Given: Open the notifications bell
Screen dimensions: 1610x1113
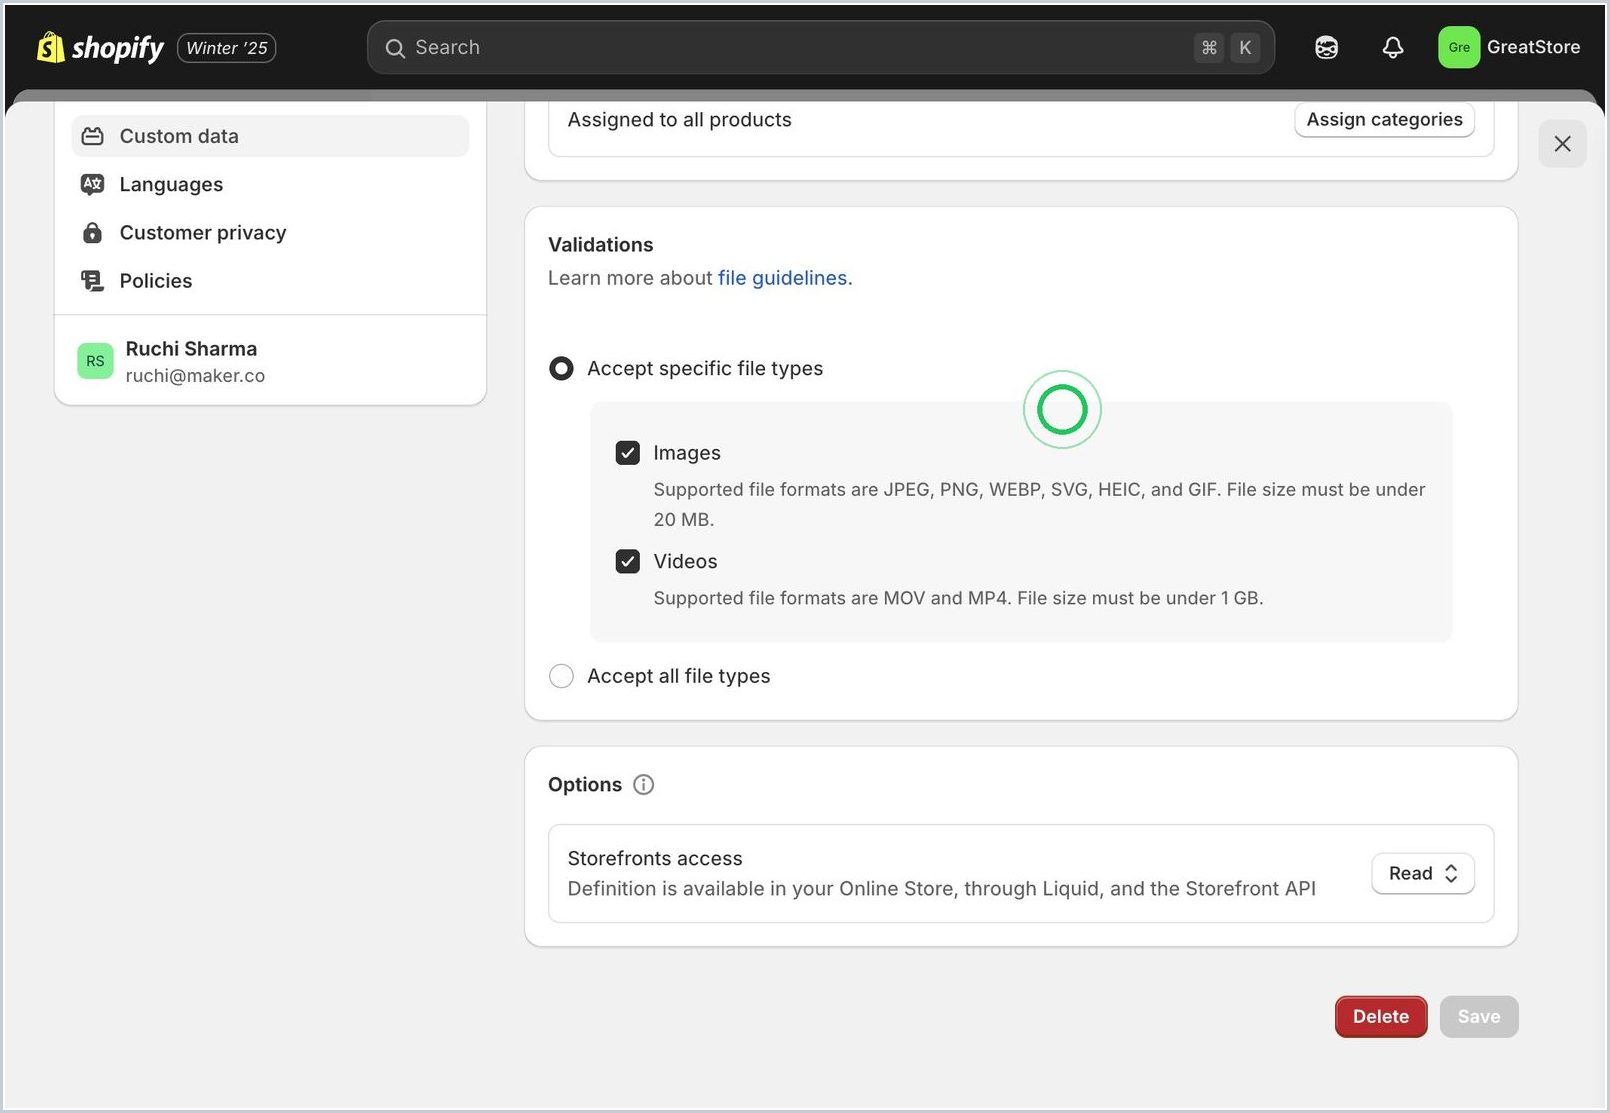Looking at the screenshot, I should click(x=1392, y=47).
